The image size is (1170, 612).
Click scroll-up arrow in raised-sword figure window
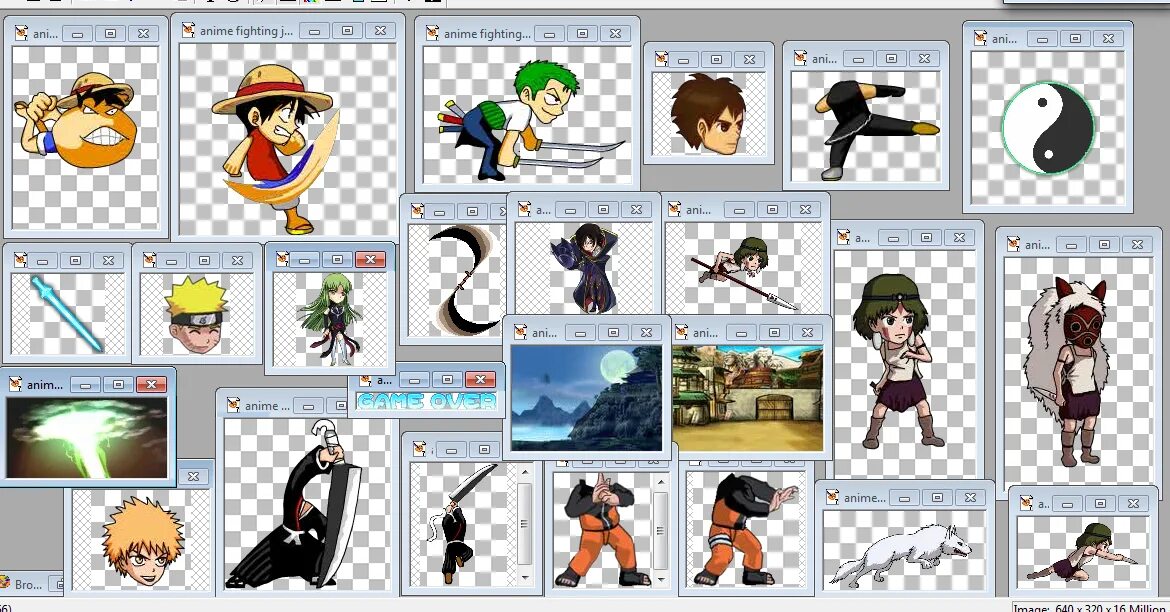[x=525, y=472]
